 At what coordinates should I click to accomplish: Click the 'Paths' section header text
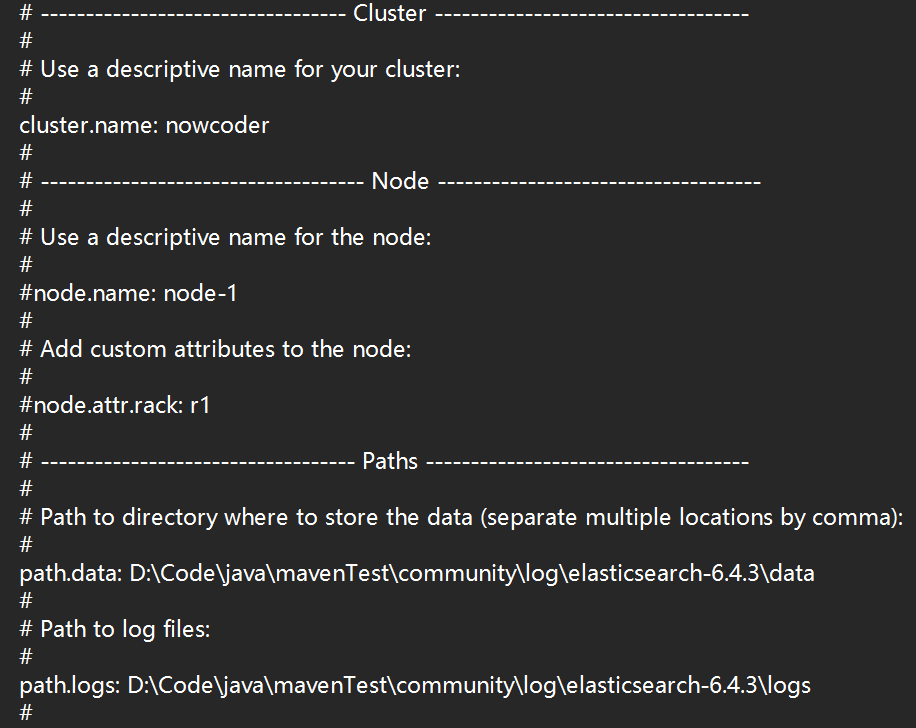point(390,462)
